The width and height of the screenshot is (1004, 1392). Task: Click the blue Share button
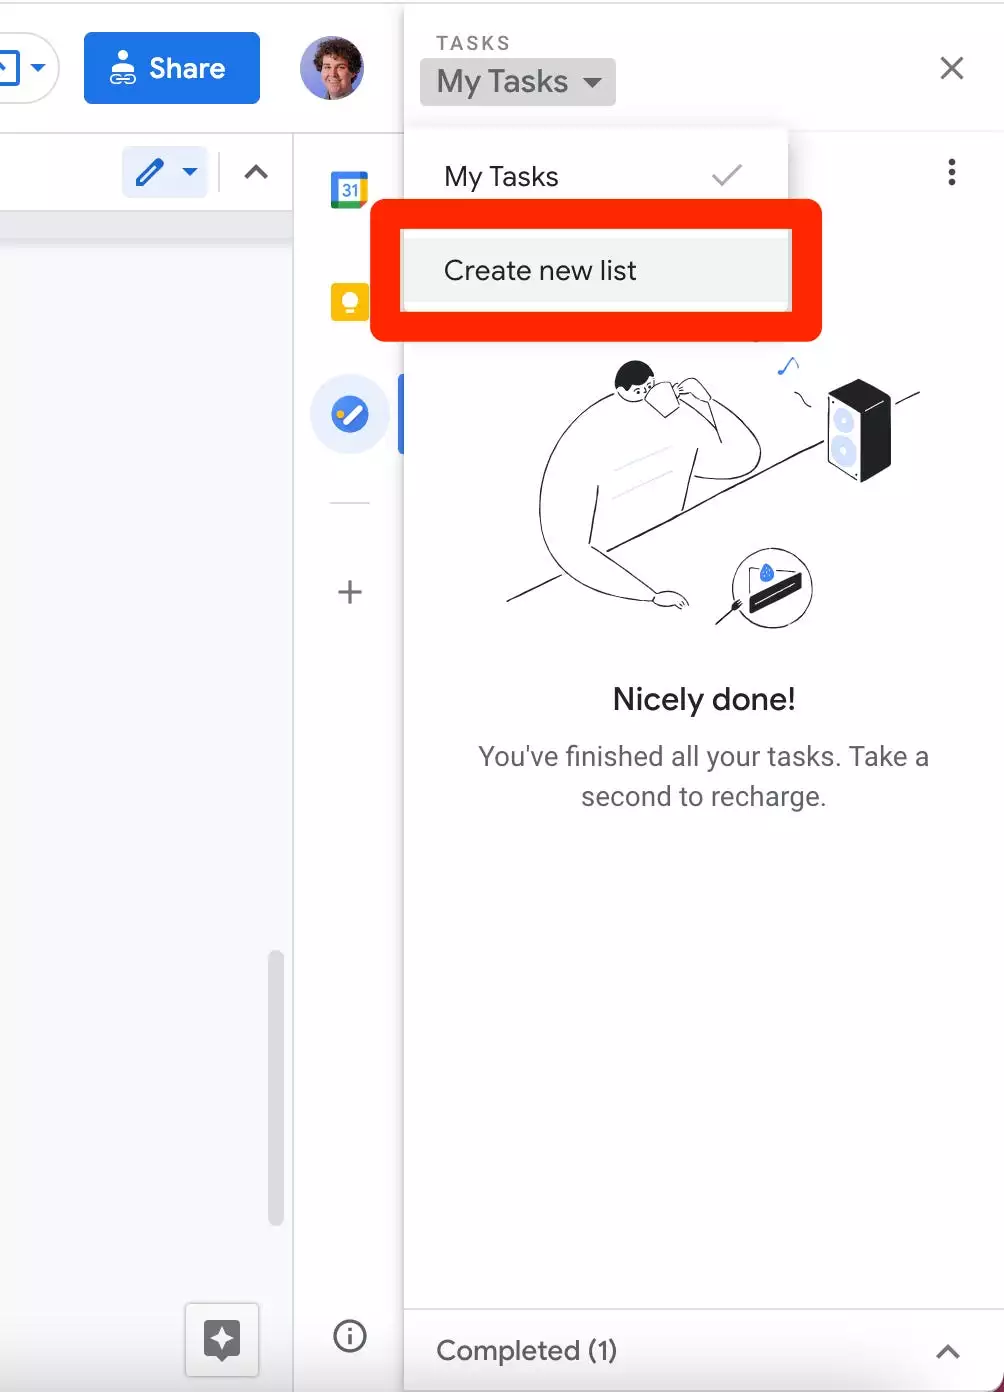[171, 68]
